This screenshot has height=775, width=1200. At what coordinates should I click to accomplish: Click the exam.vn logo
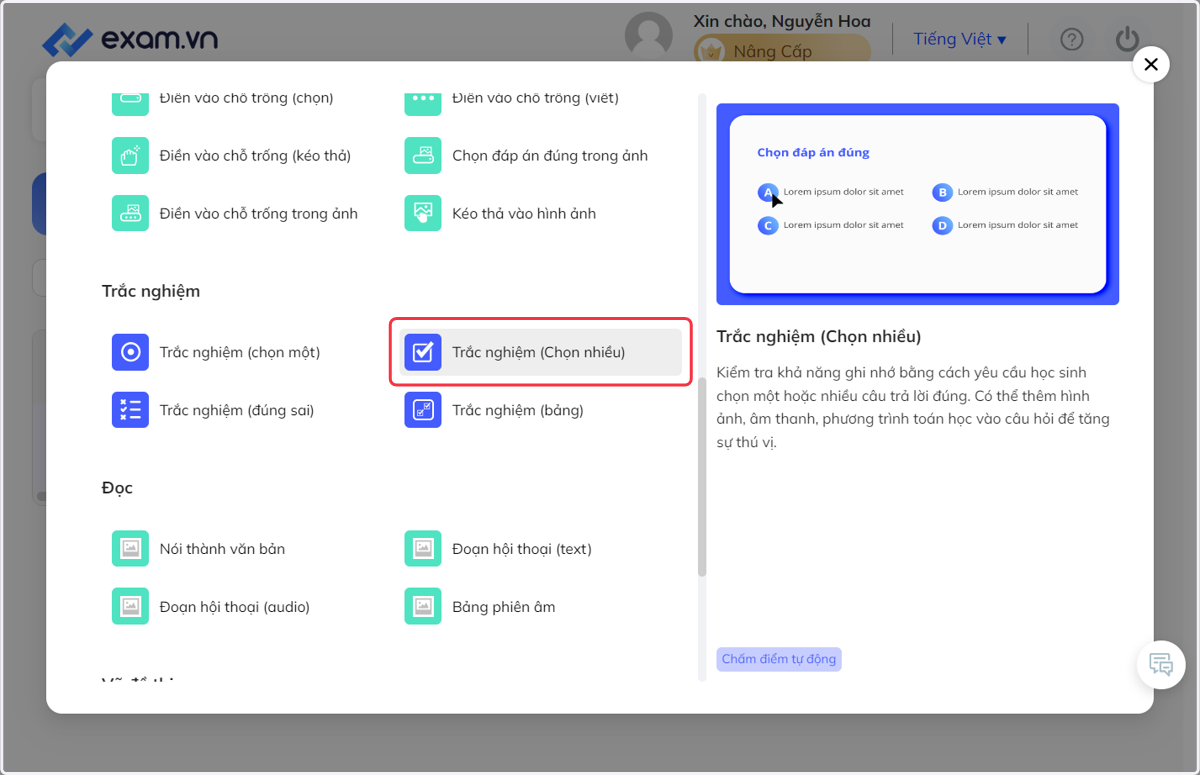click(130, 39)
